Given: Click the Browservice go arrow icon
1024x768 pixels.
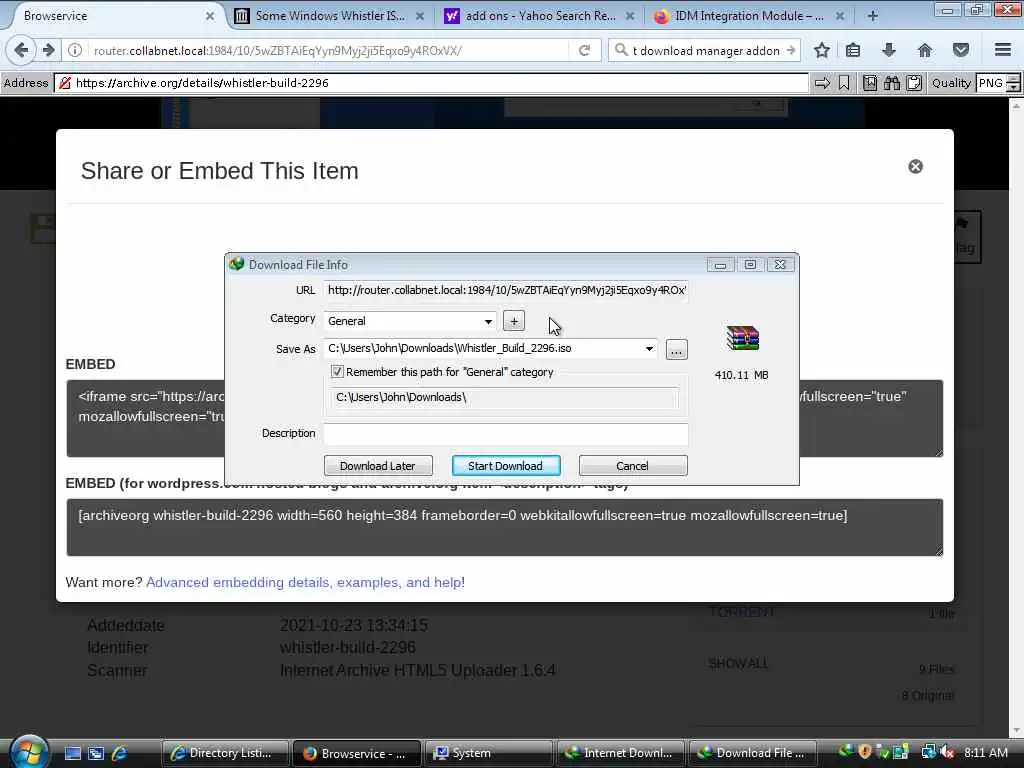Looking at the screenshot, I should point(822,83).
